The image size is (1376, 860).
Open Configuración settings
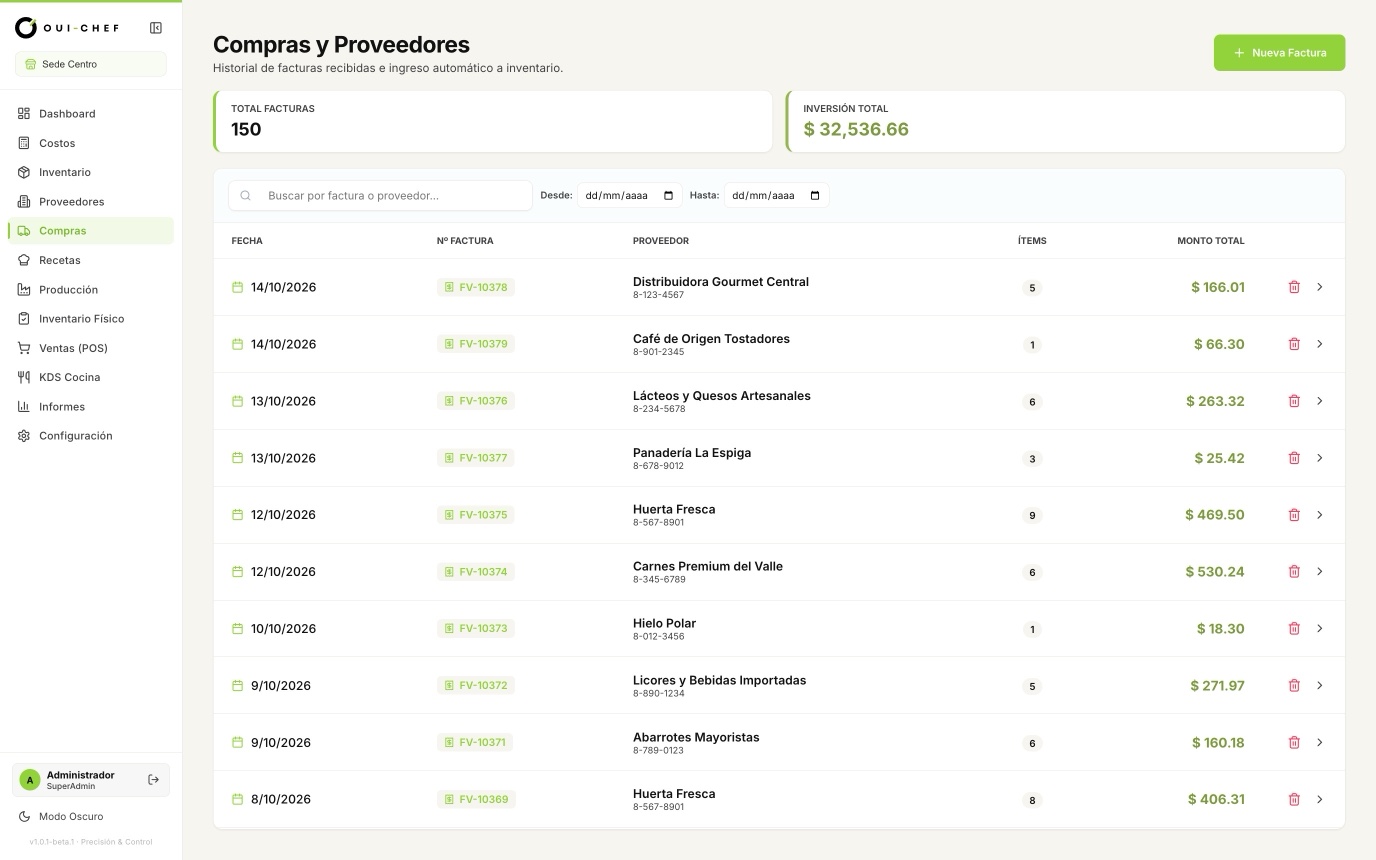pos(91,436)
